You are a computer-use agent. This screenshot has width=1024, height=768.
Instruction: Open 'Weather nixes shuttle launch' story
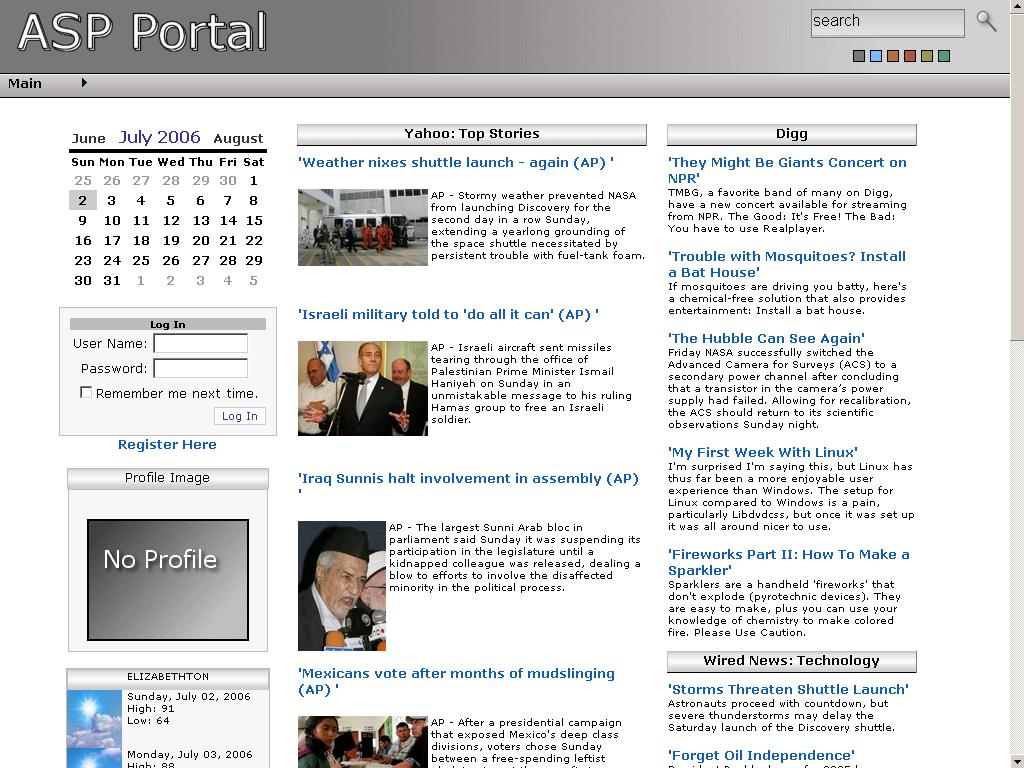coord(455,163)
